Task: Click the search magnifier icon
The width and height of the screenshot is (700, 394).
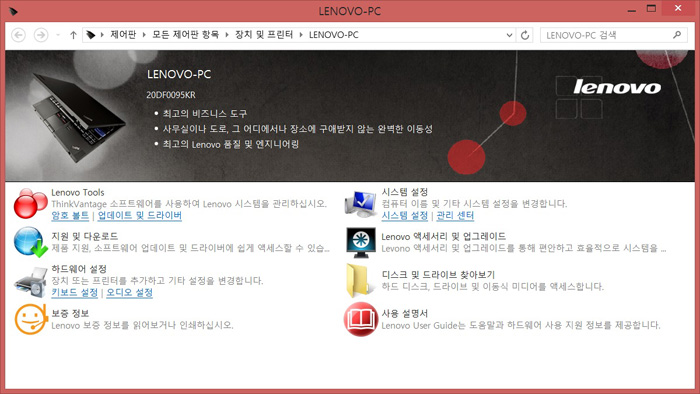Action: point(677,34)
